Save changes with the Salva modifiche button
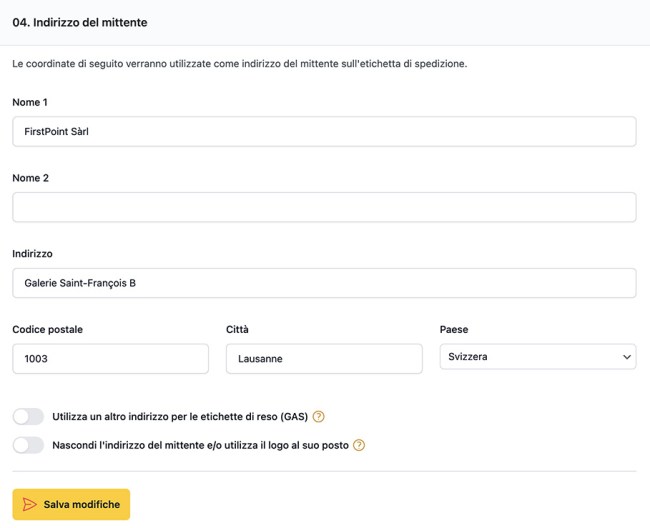 point(71,505)
